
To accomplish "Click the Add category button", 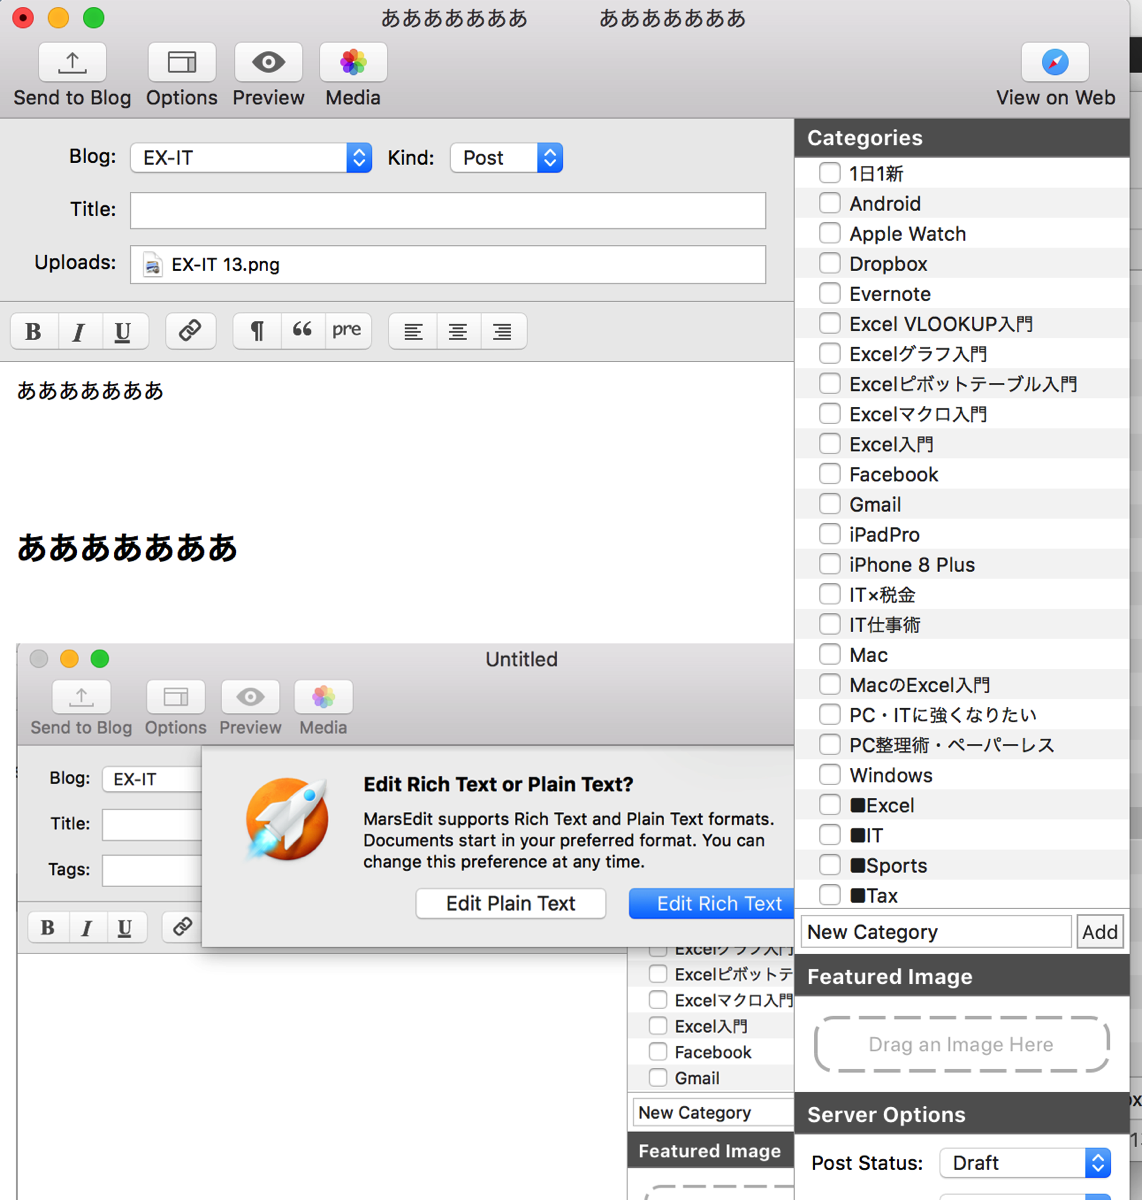I will coord(1100,932).
